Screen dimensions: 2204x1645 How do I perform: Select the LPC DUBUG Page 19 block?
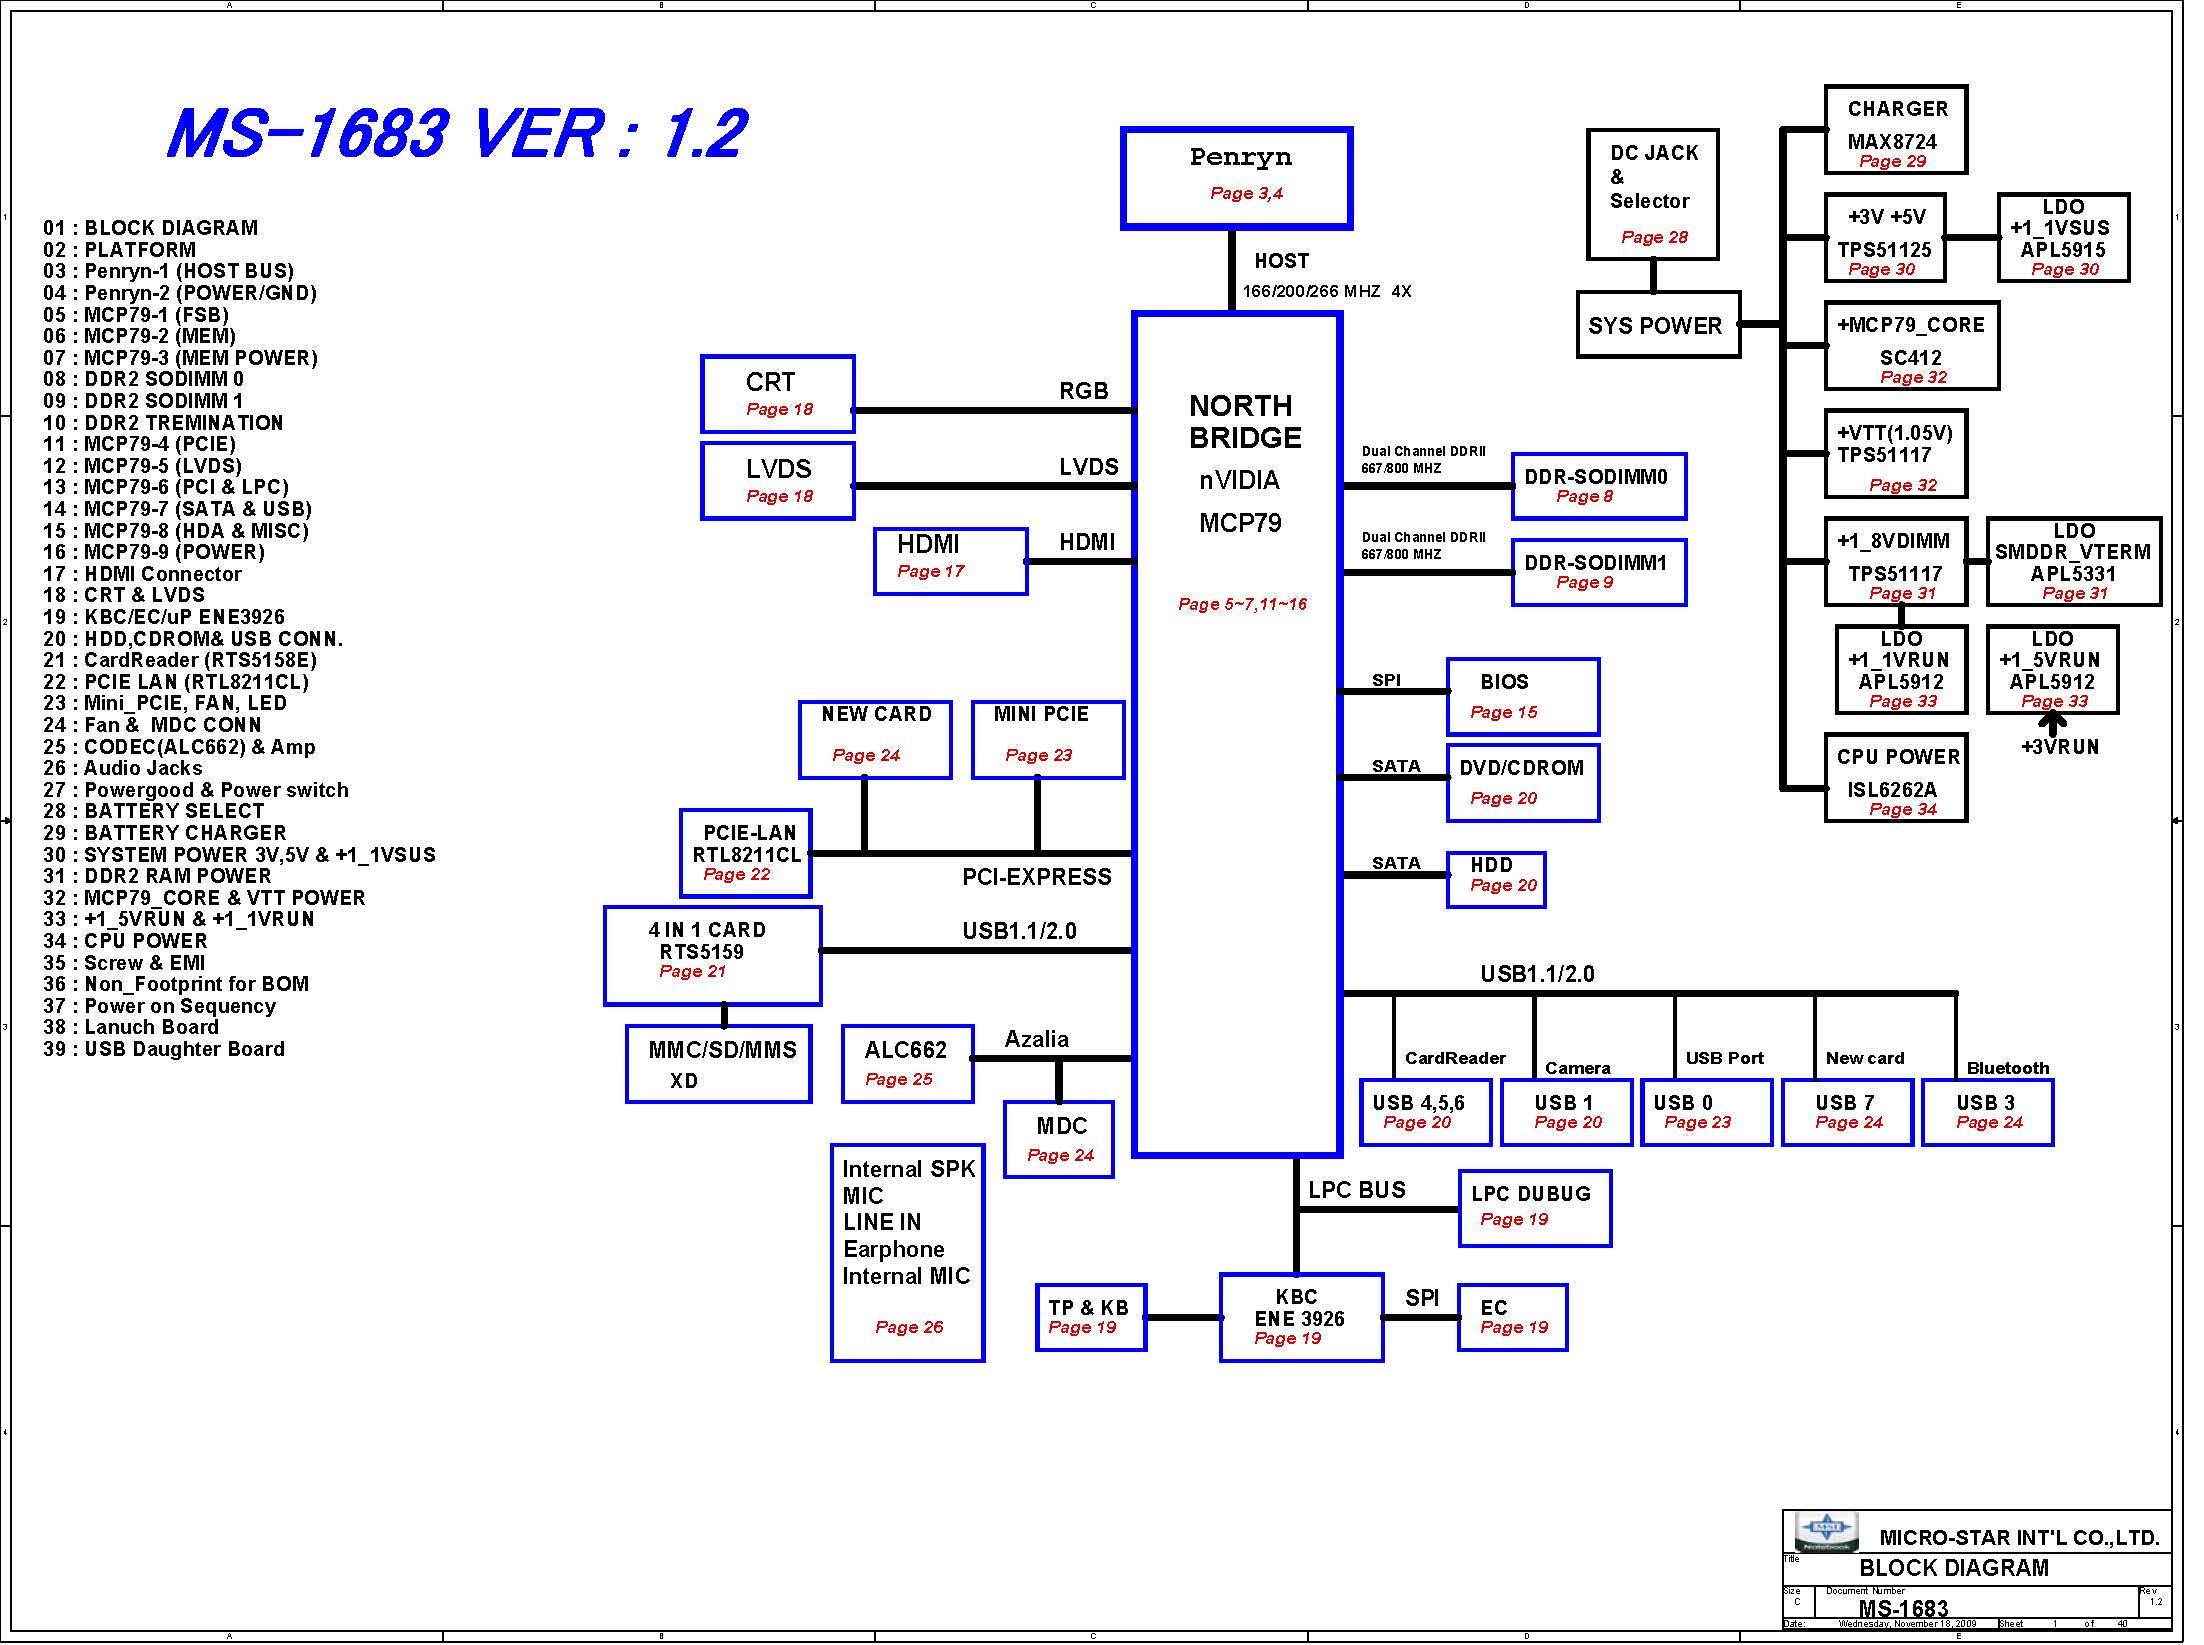click(x=1534, y=1207)
